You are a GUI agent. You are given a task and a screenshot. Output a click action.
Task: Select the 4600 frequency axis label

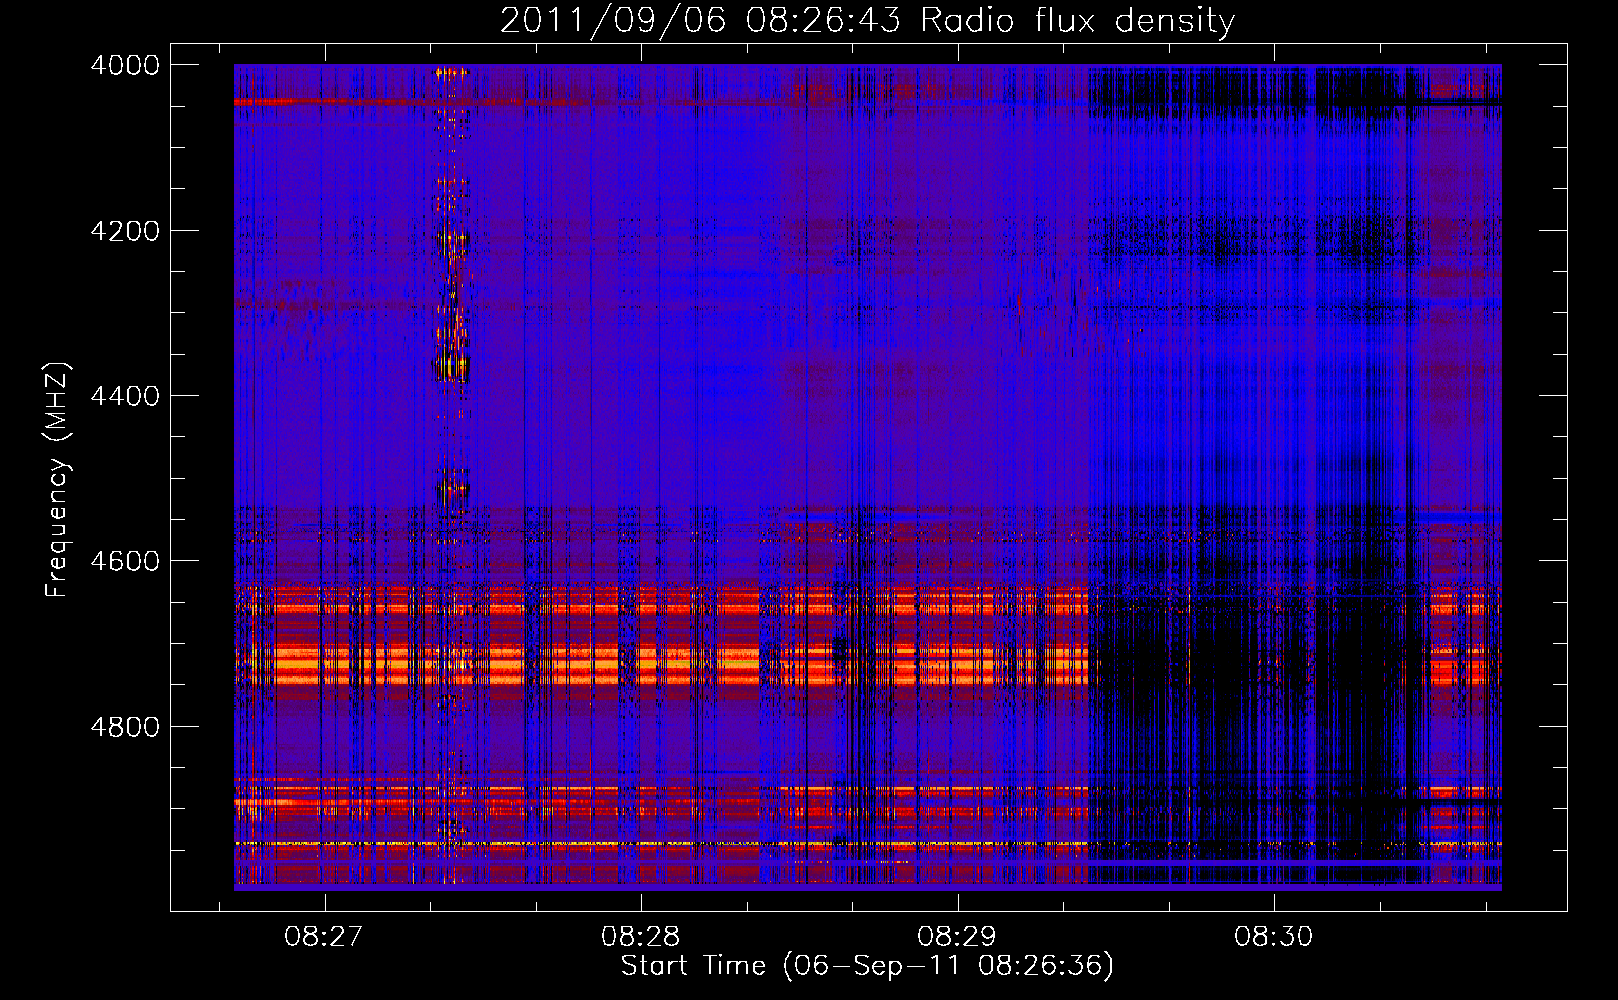[125, 561]
